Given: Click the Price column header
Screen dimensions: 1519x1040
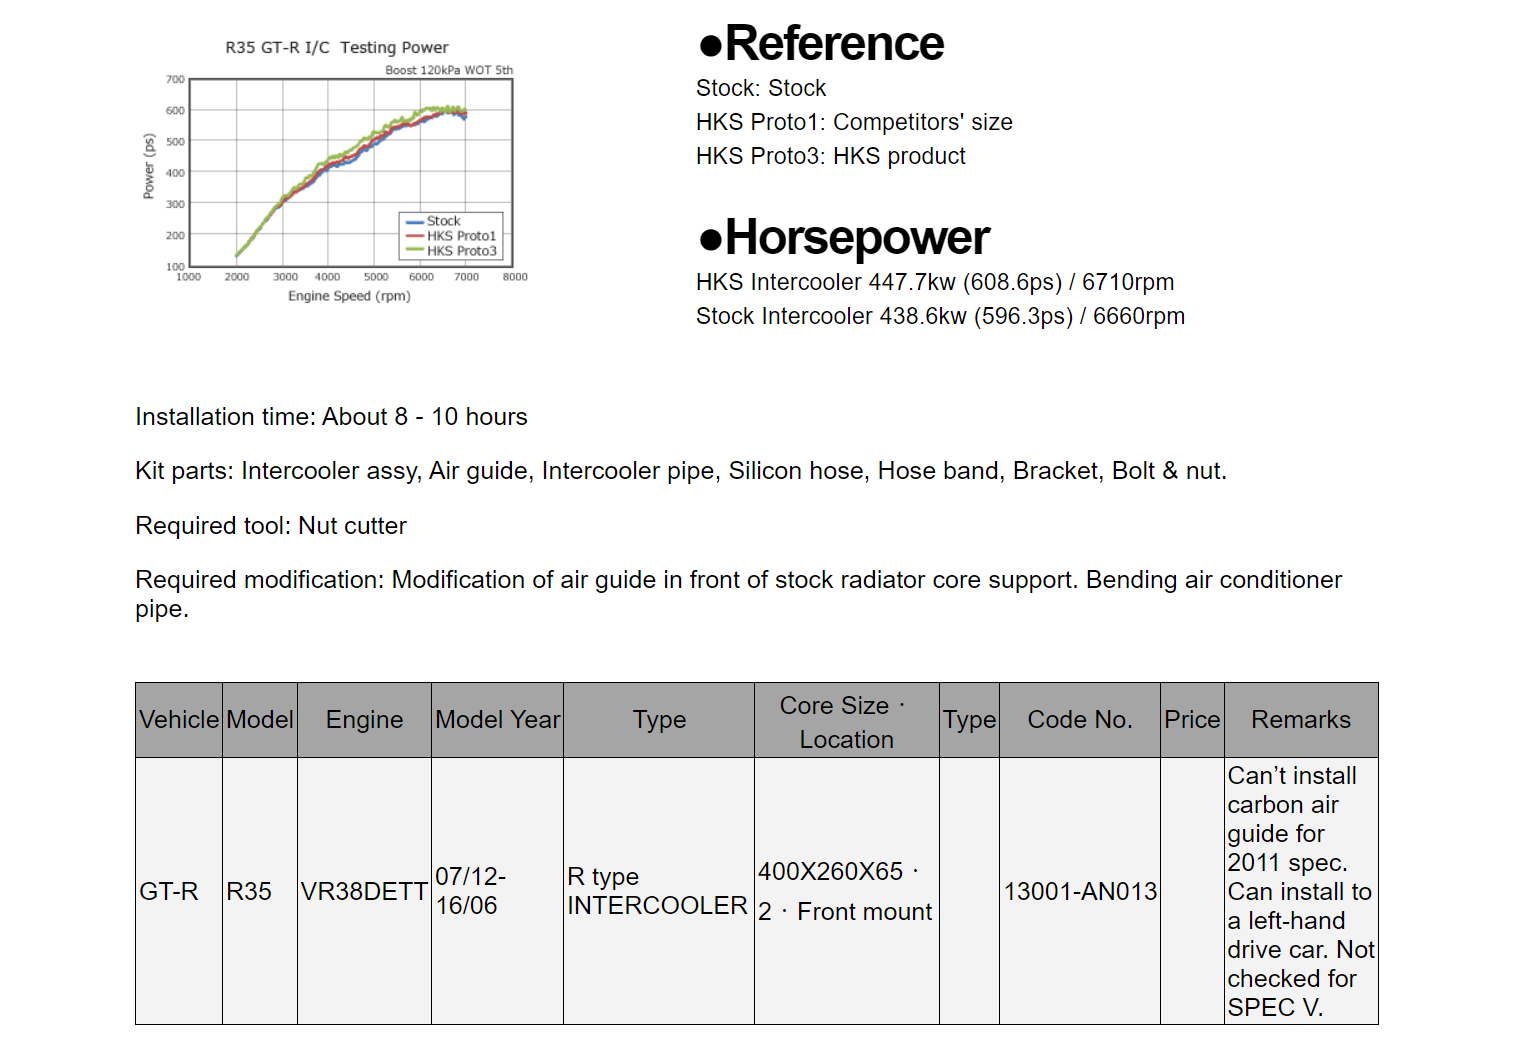Looking at the screenshot, I should 1192,720.
